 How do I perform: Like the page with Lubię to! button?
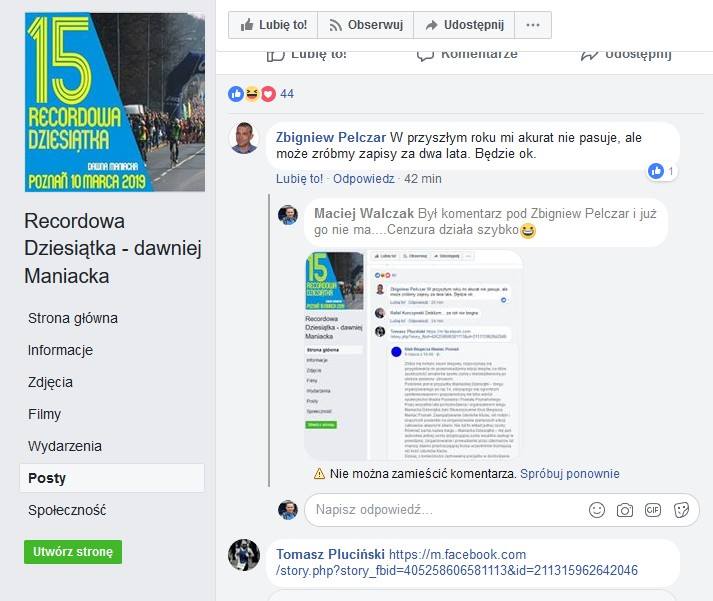pyautogui.click(x=273, y=25)
